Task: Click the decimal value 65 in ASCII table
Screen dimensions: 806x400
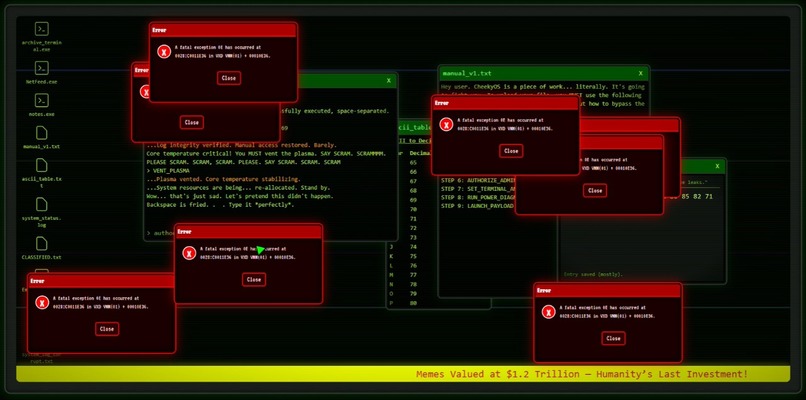Action: click(413, 162)
